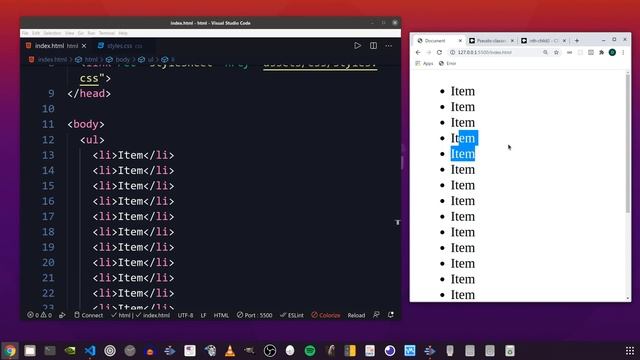This screenshot has height=360, width=640.
Task: Click the Colorize status item
Action: [x=326, y=315]
